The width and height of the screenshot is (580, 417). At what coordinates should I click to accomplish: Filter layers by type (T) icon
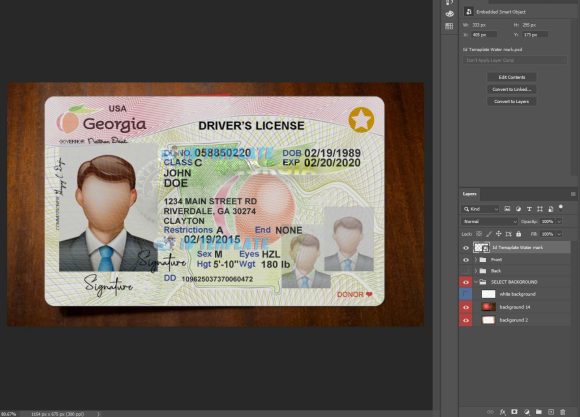pos(529,209)
